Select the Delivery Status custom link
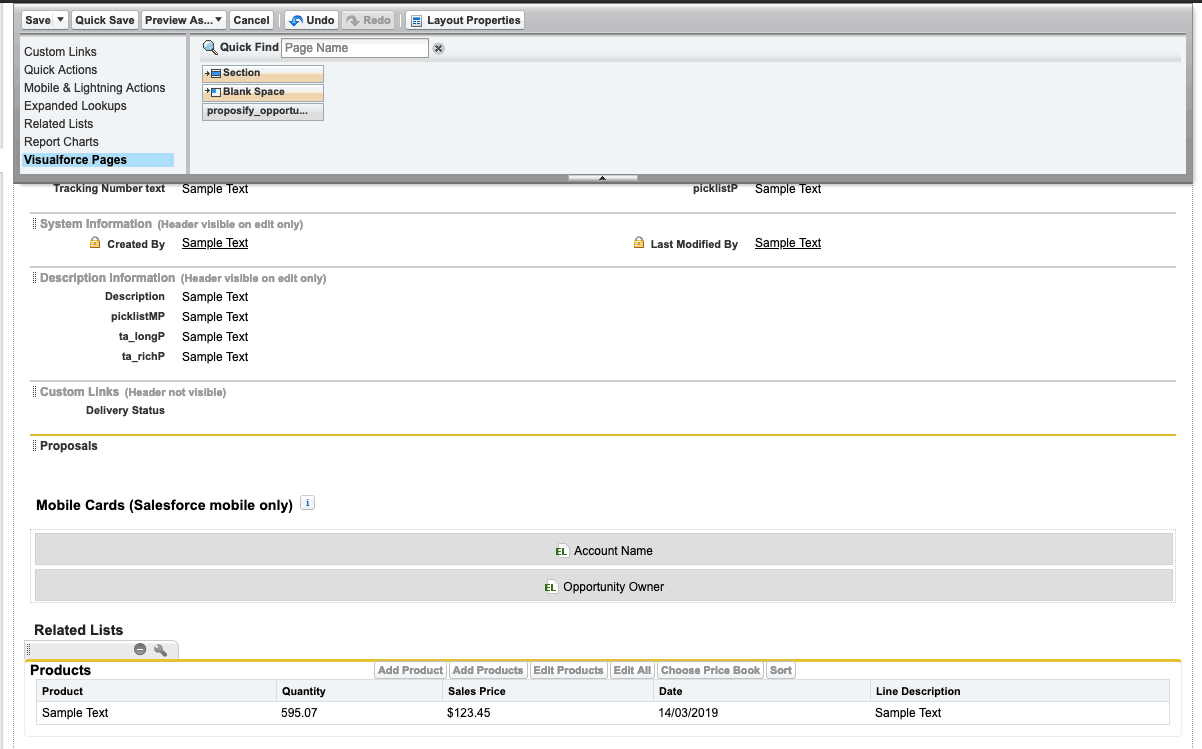Viewport: 1202px width, 749px height. 125,411
